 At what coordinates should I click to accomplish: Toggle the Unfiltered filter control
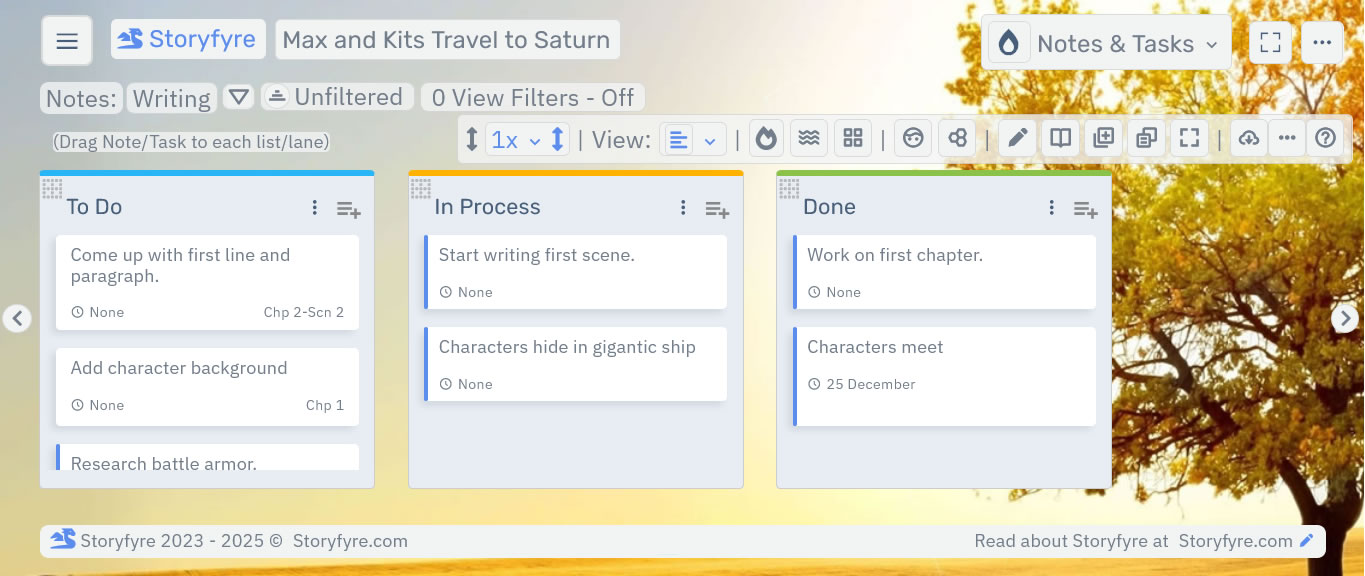point(337,96)
